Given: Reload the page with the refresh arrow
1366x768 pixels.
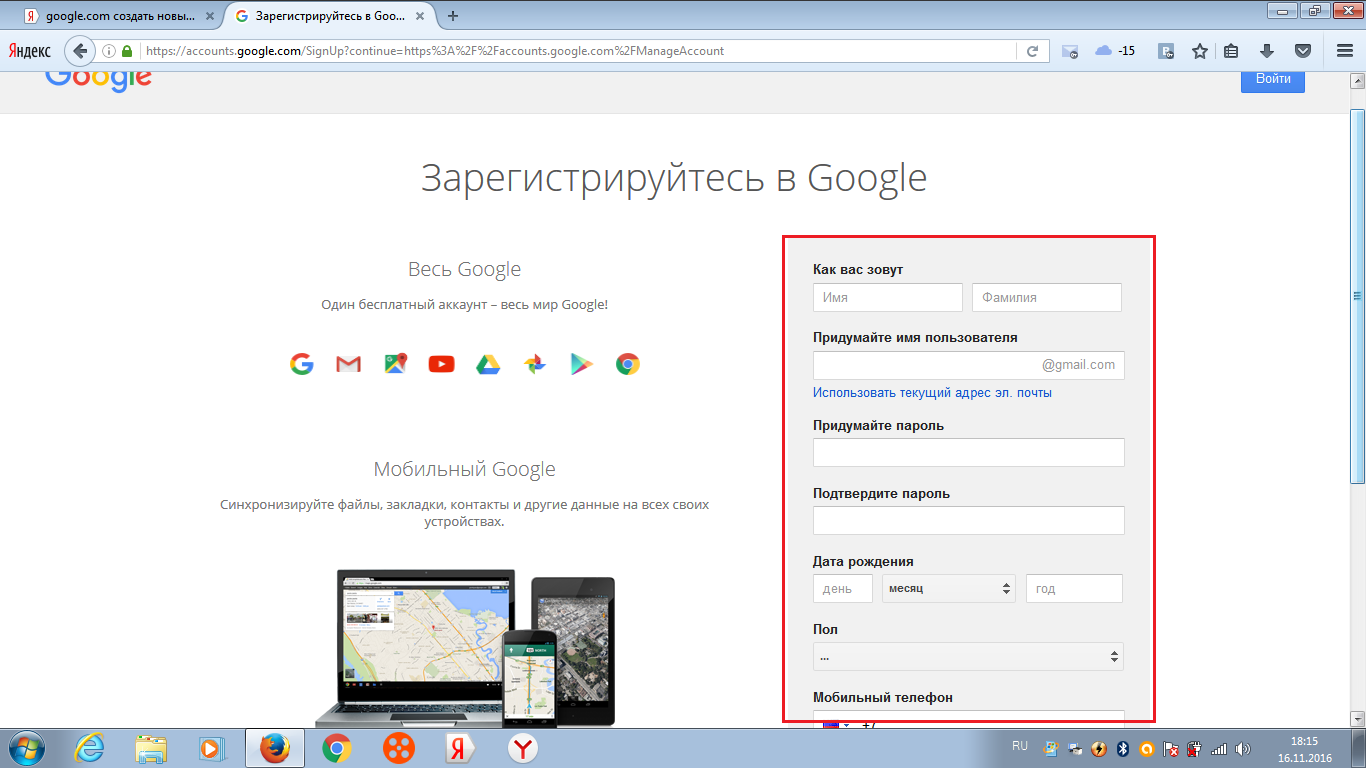Looking at the screenshot, I should tap(1032, 51).
